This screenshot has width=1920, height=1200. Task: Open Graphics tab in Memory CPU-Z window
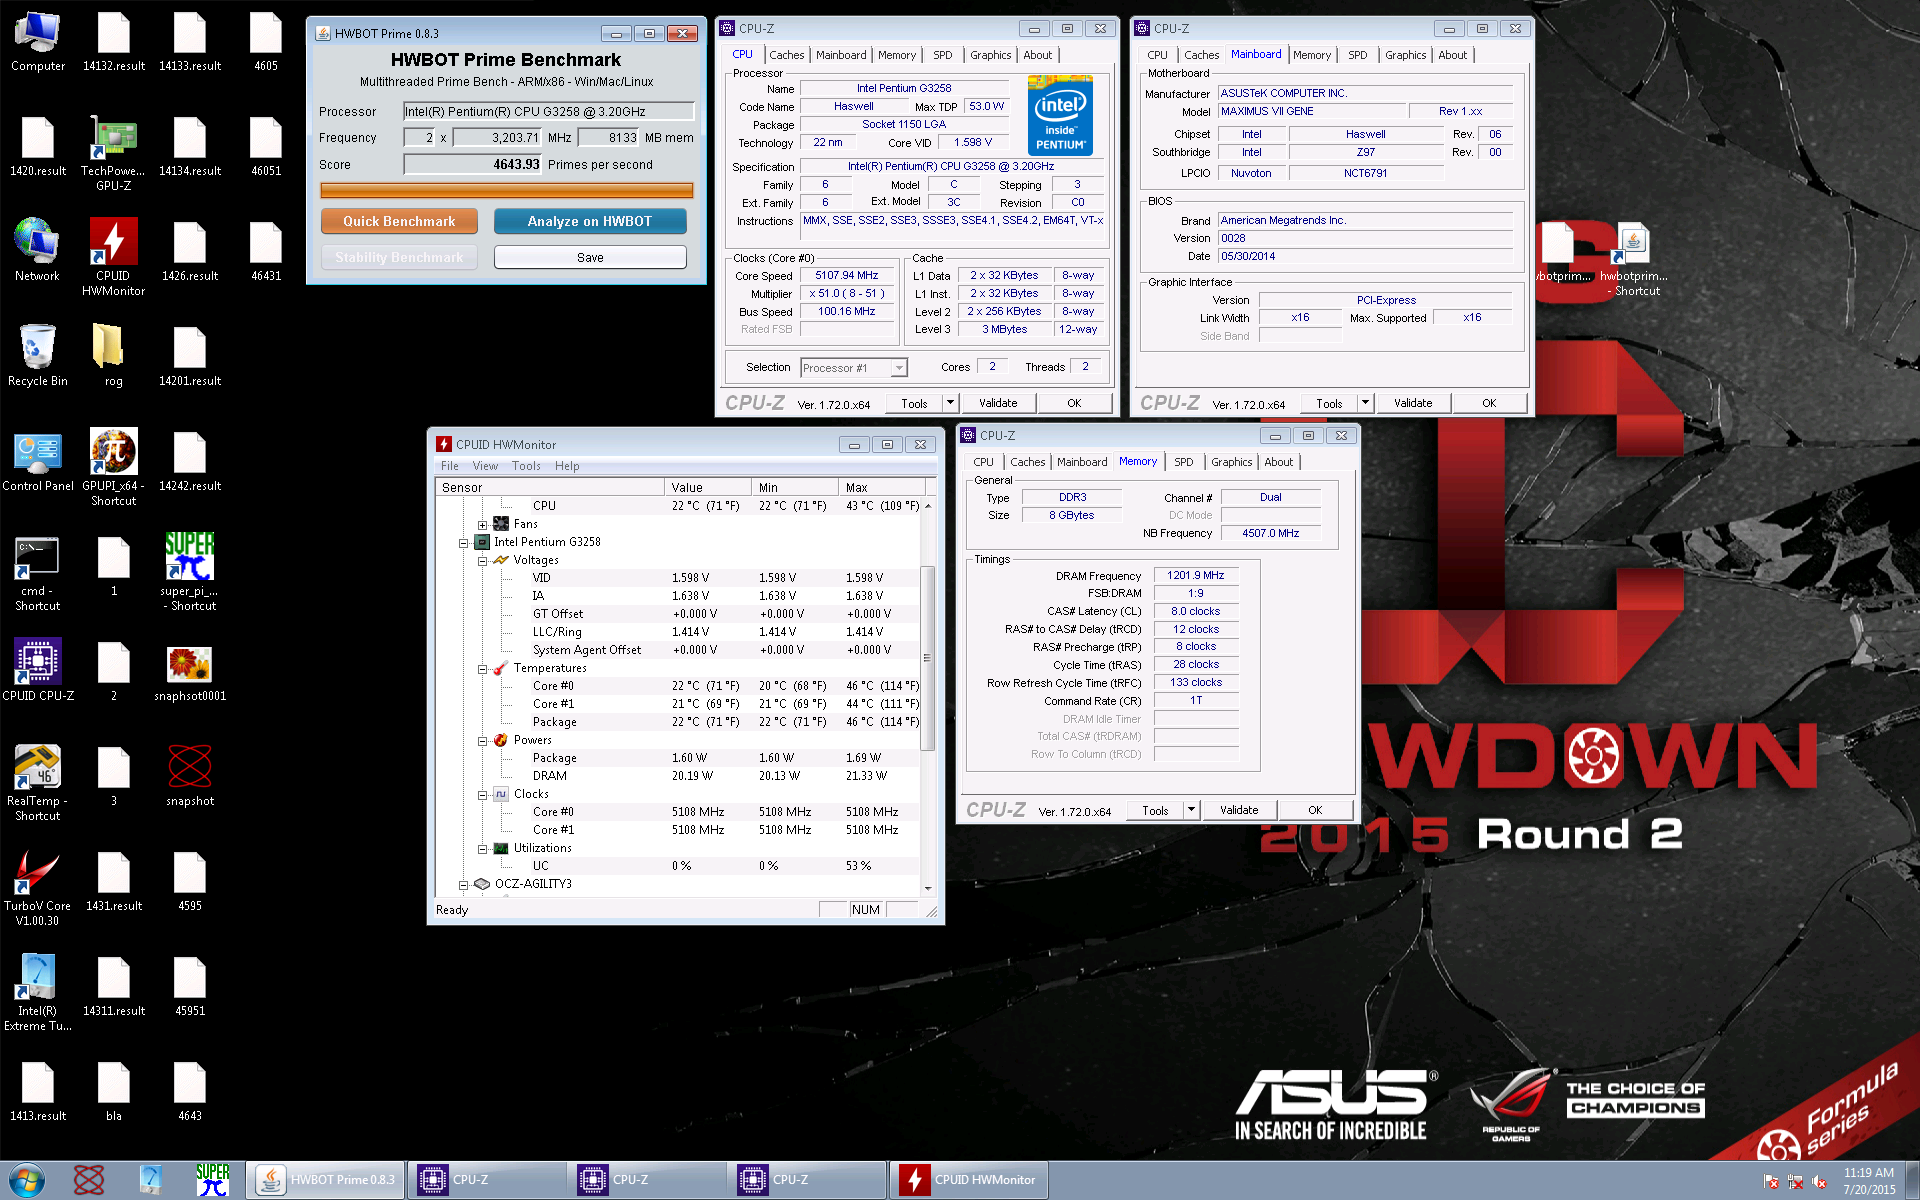(x=1231, y=462)
